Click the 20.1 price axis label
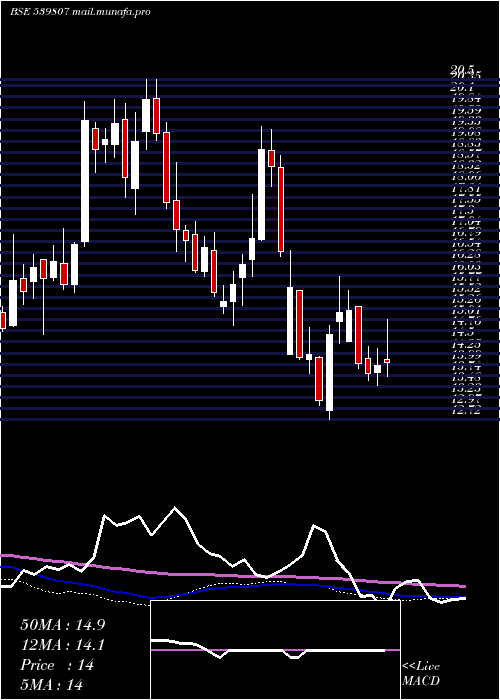This screenshot has width=500, height=700. [462, 88]
